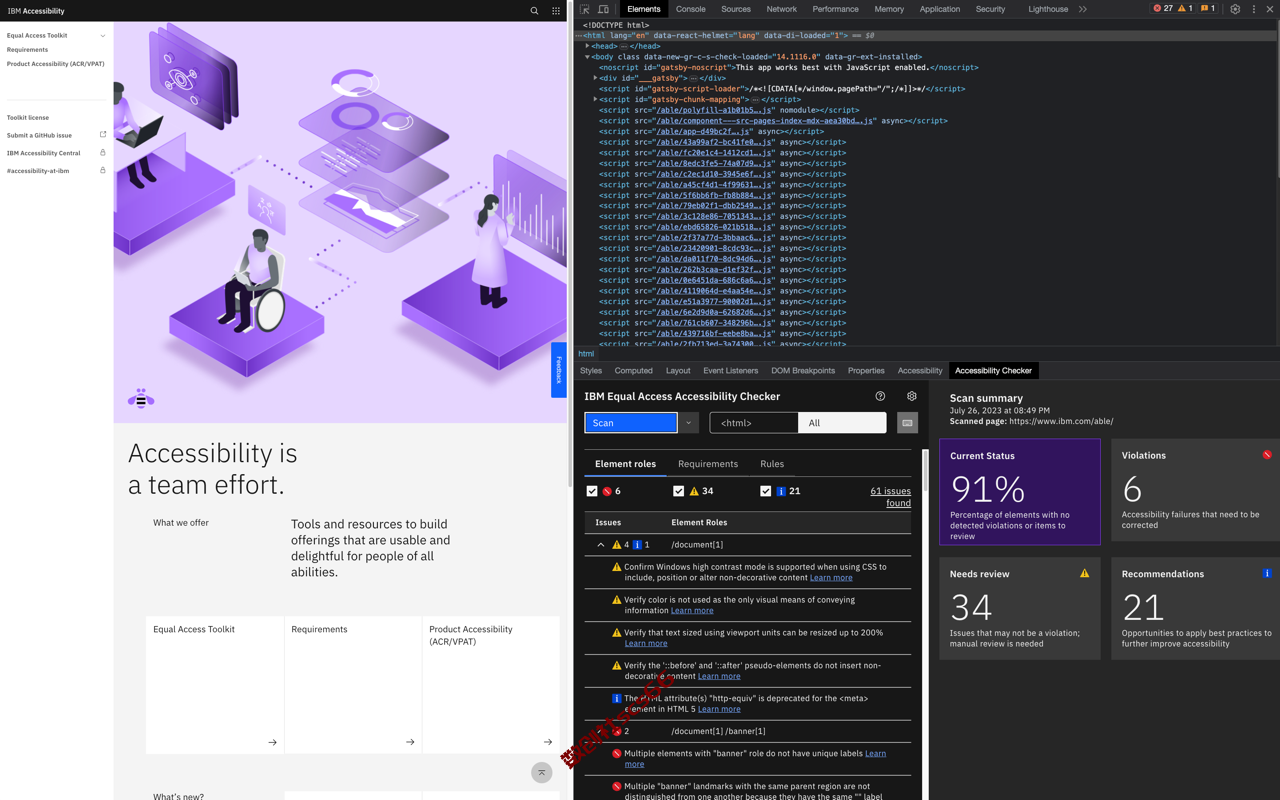Close the DevTools panel
The image size is (1280, 800).
tap(1270, 9)
